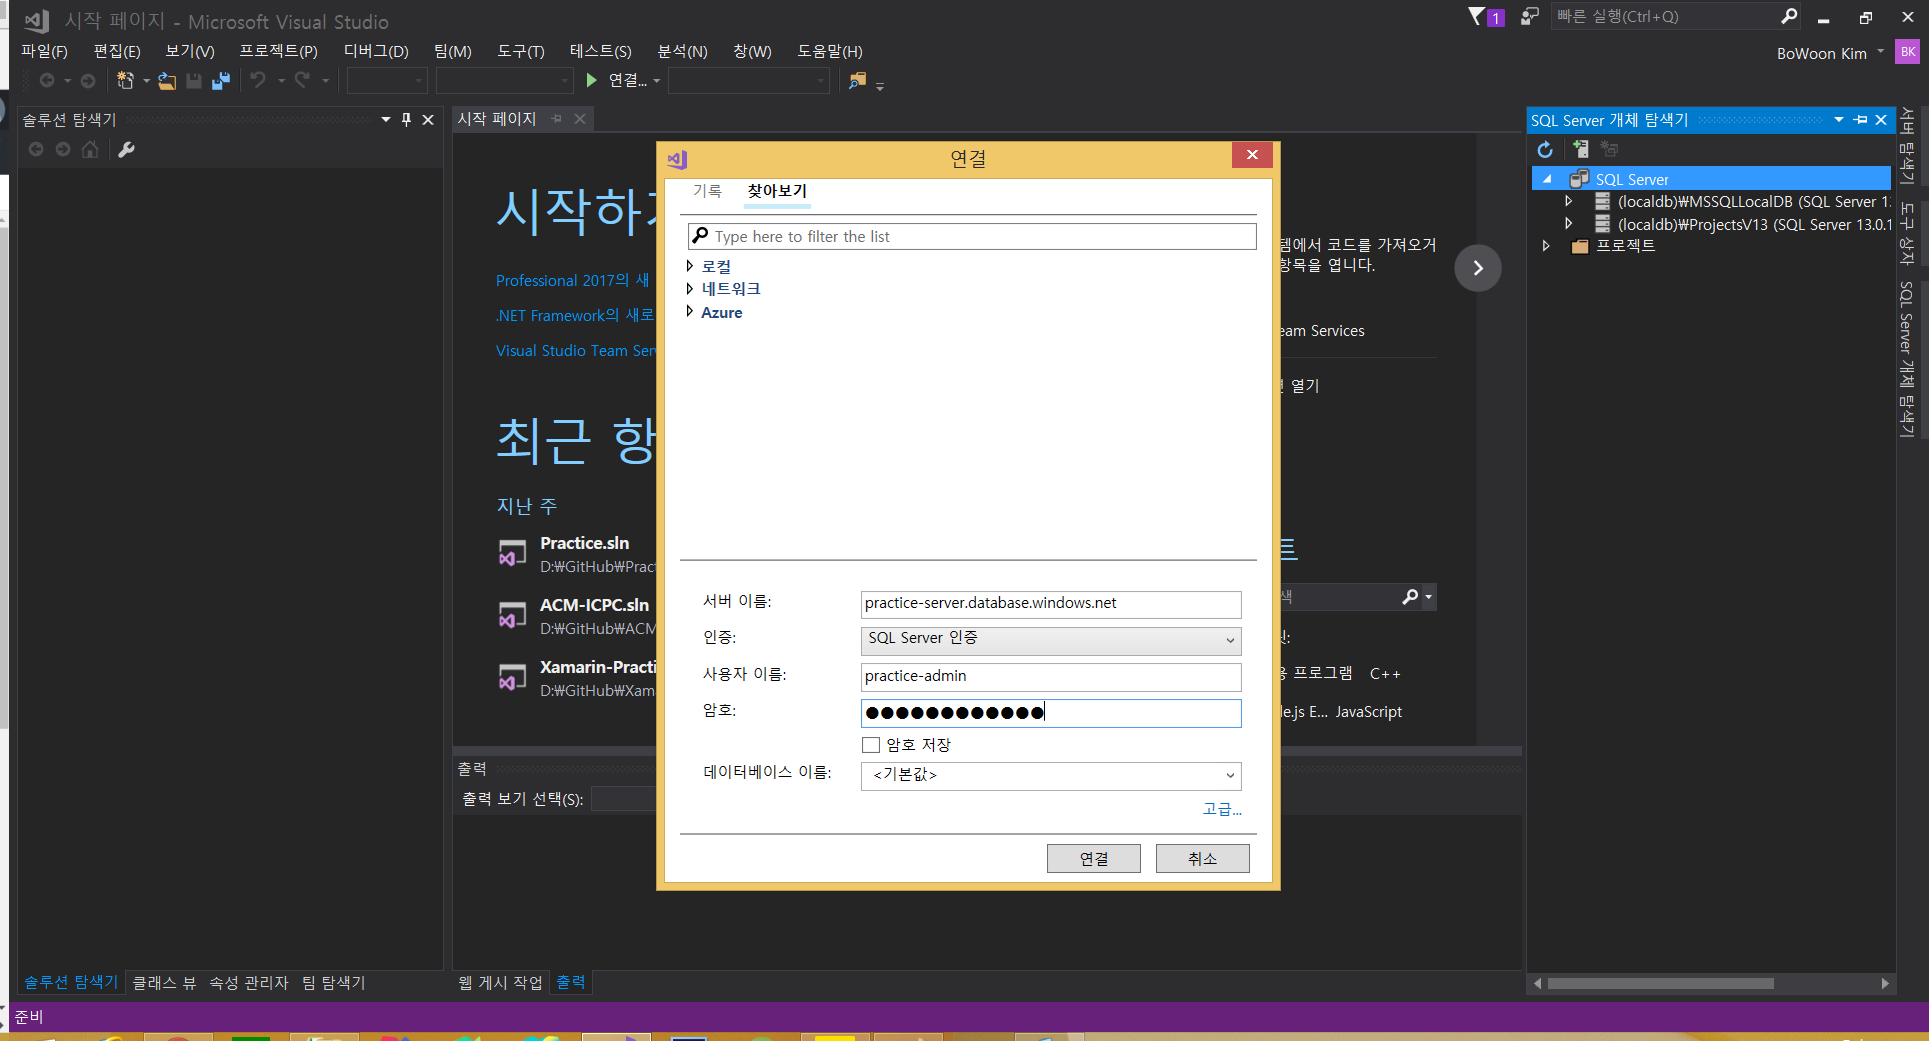Open the 디버그(D) menu
The image size is (1929, 1041).
pos(376,51)
